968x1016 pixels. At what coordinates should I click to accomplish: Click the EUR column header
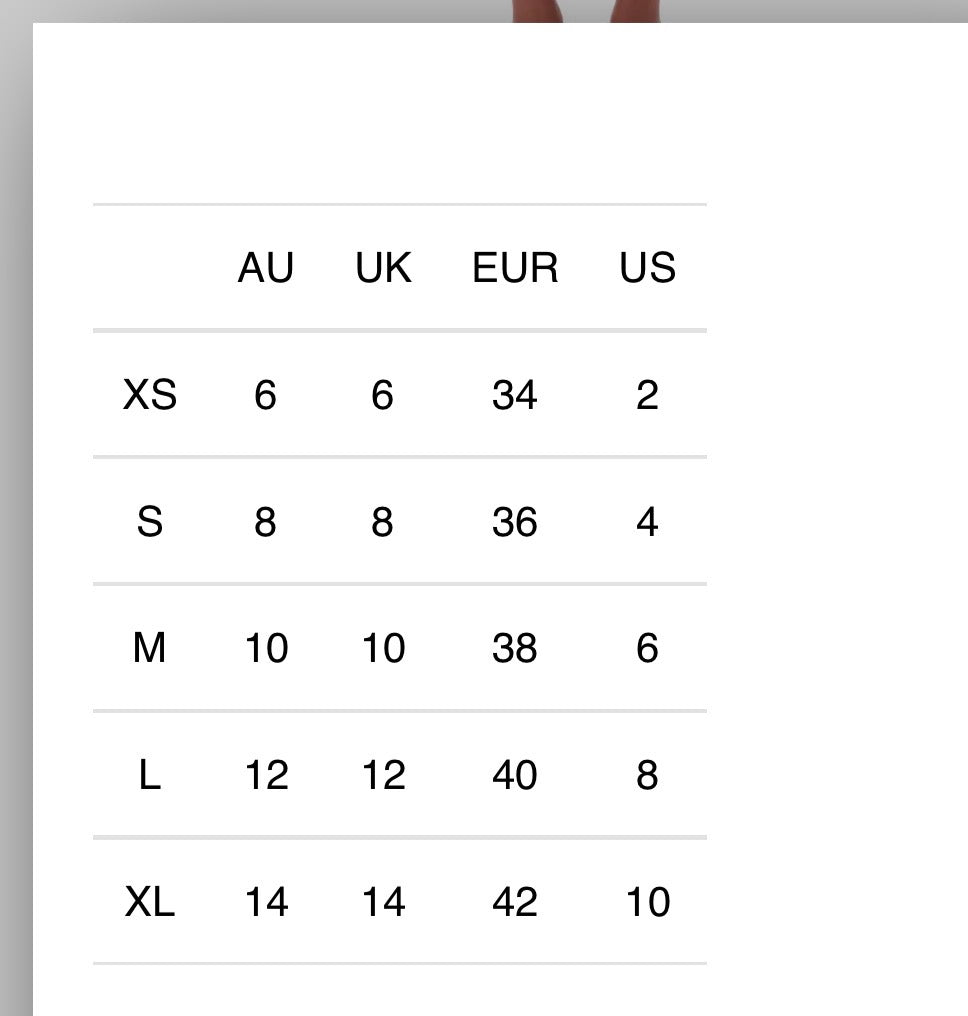pos(515,267)
